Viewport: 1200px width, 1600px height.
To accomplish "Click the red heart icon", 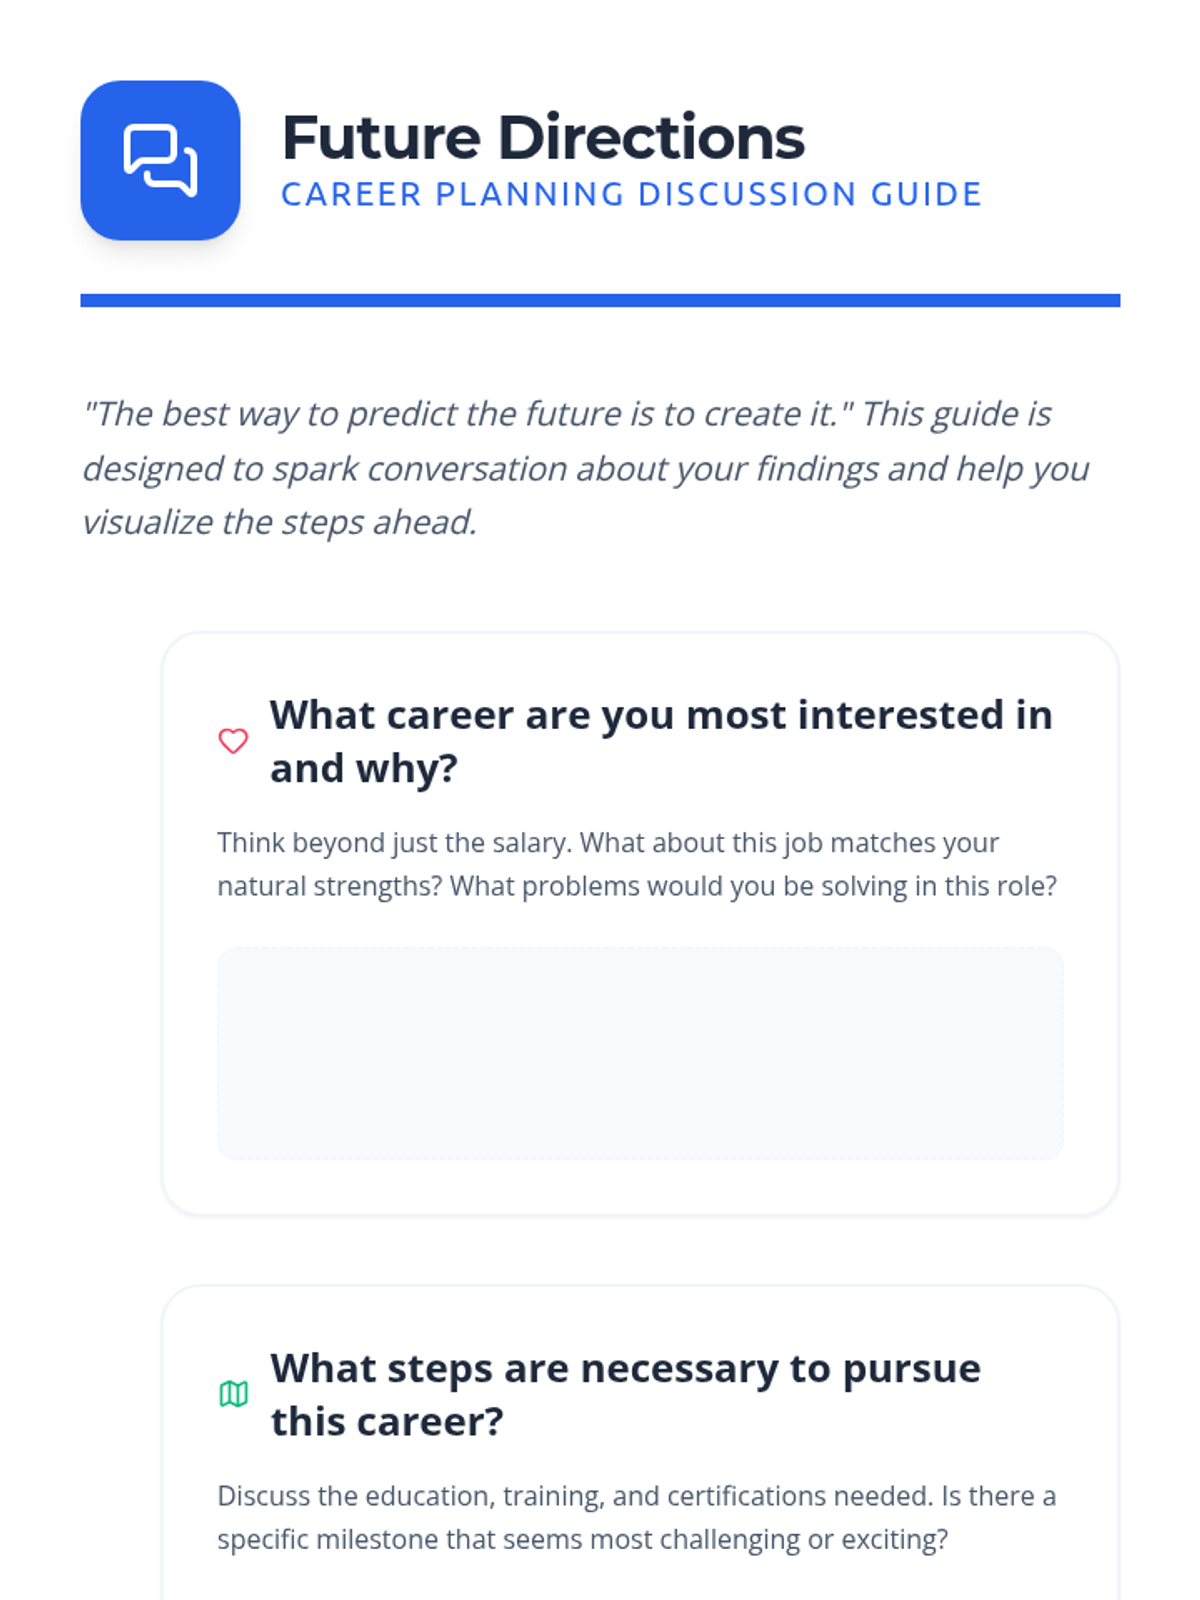I will (233, 741).
